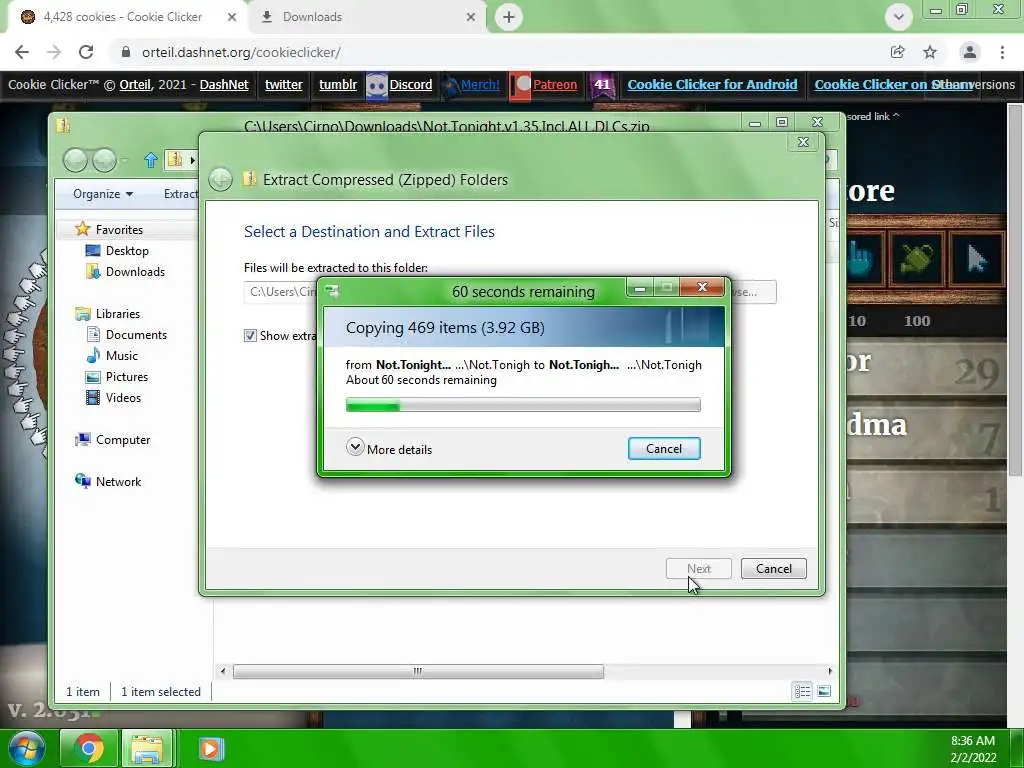Viewport: 1024px width, 768px height.
Task: Switch Explorer to details view icon
Action: 803,691
